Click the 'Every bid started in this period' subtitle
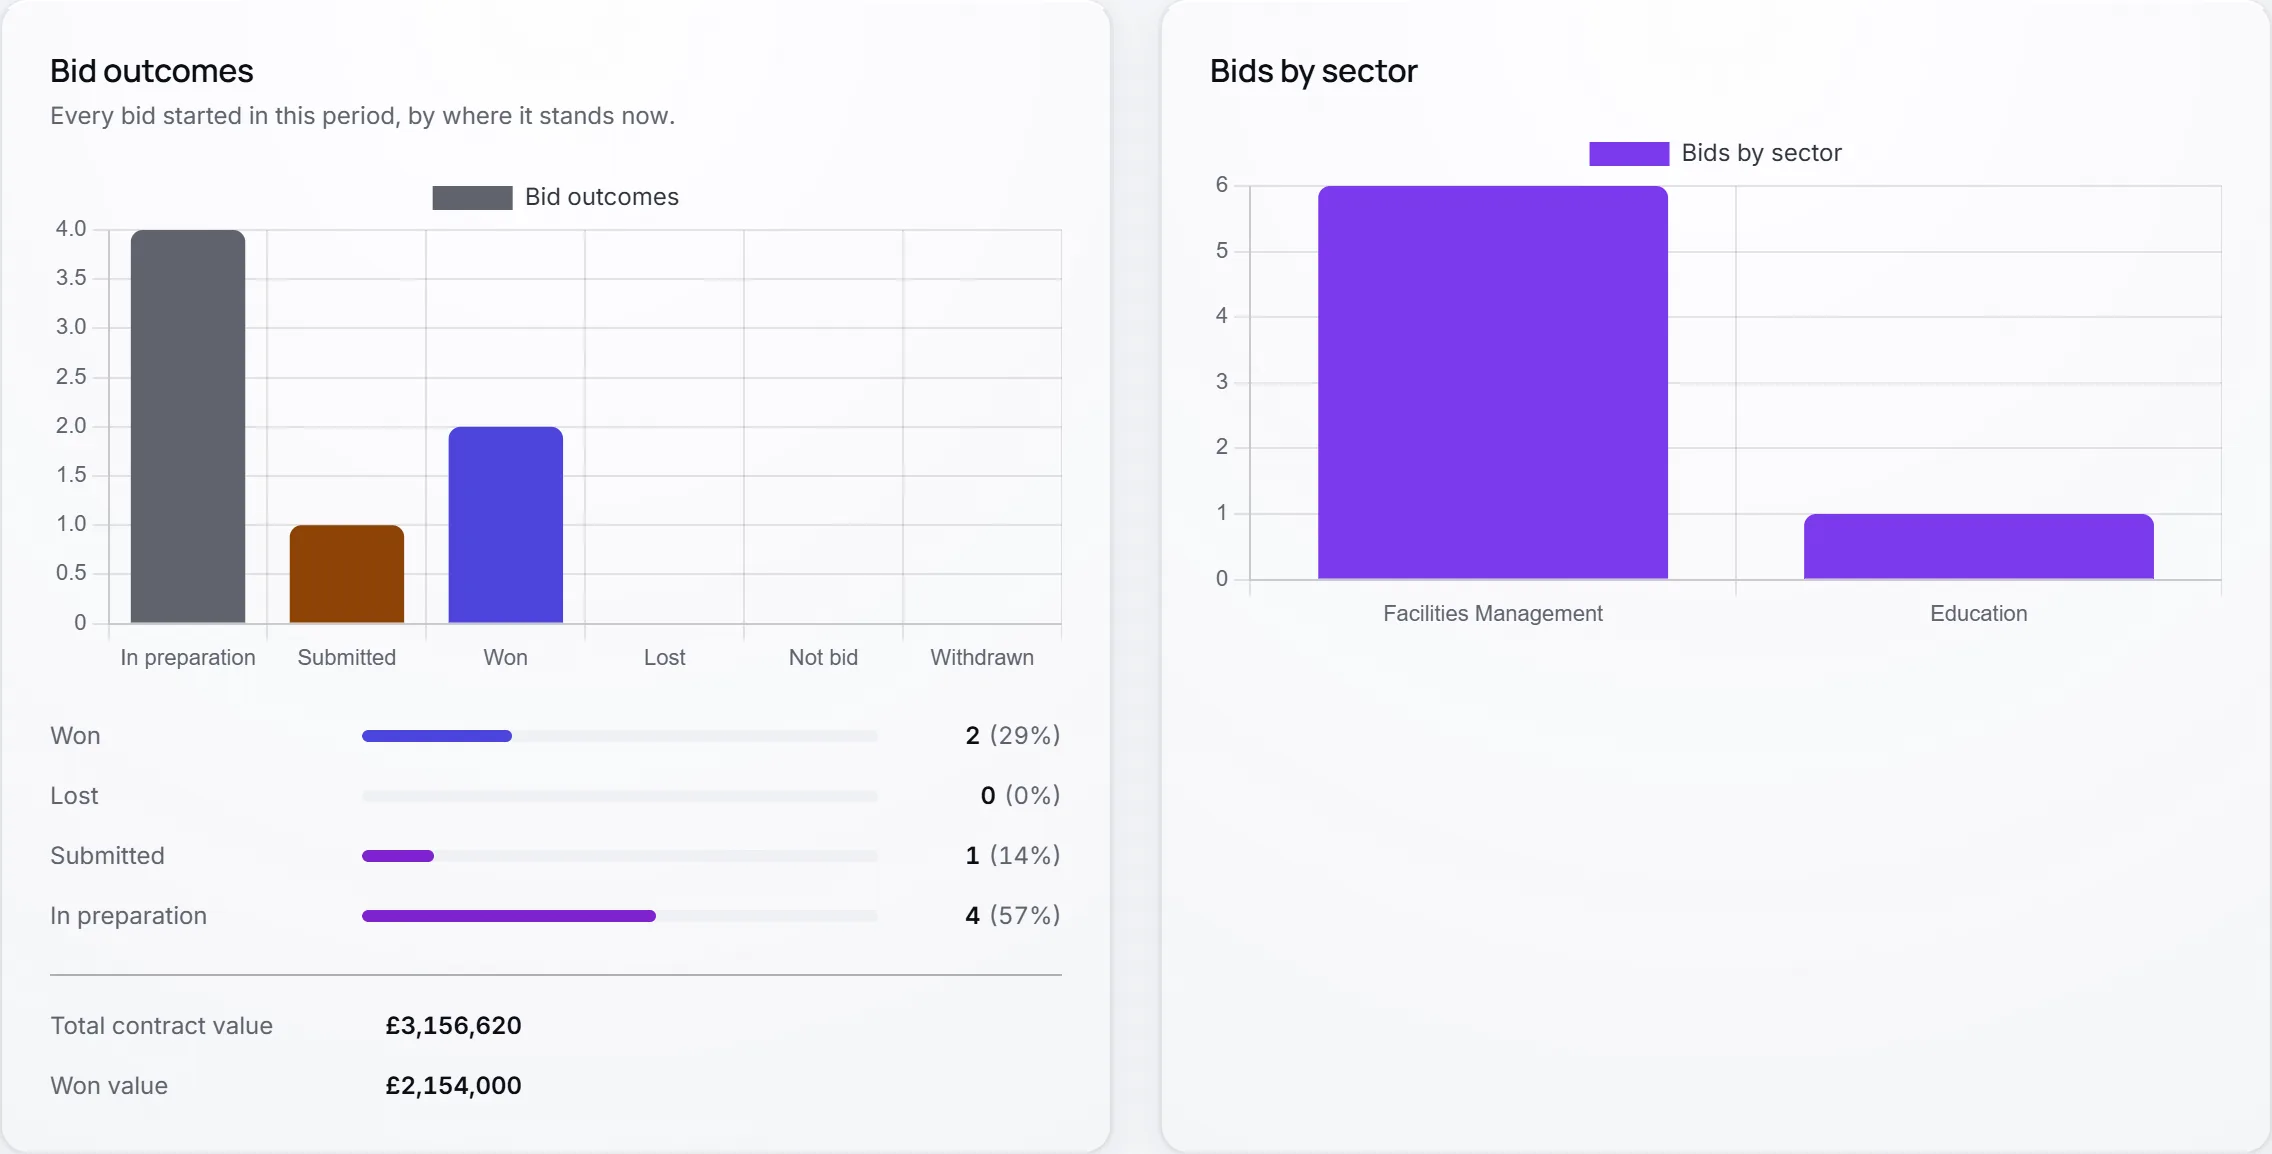Viewport: 2272px width, 1154px height. tap(363, 116)
